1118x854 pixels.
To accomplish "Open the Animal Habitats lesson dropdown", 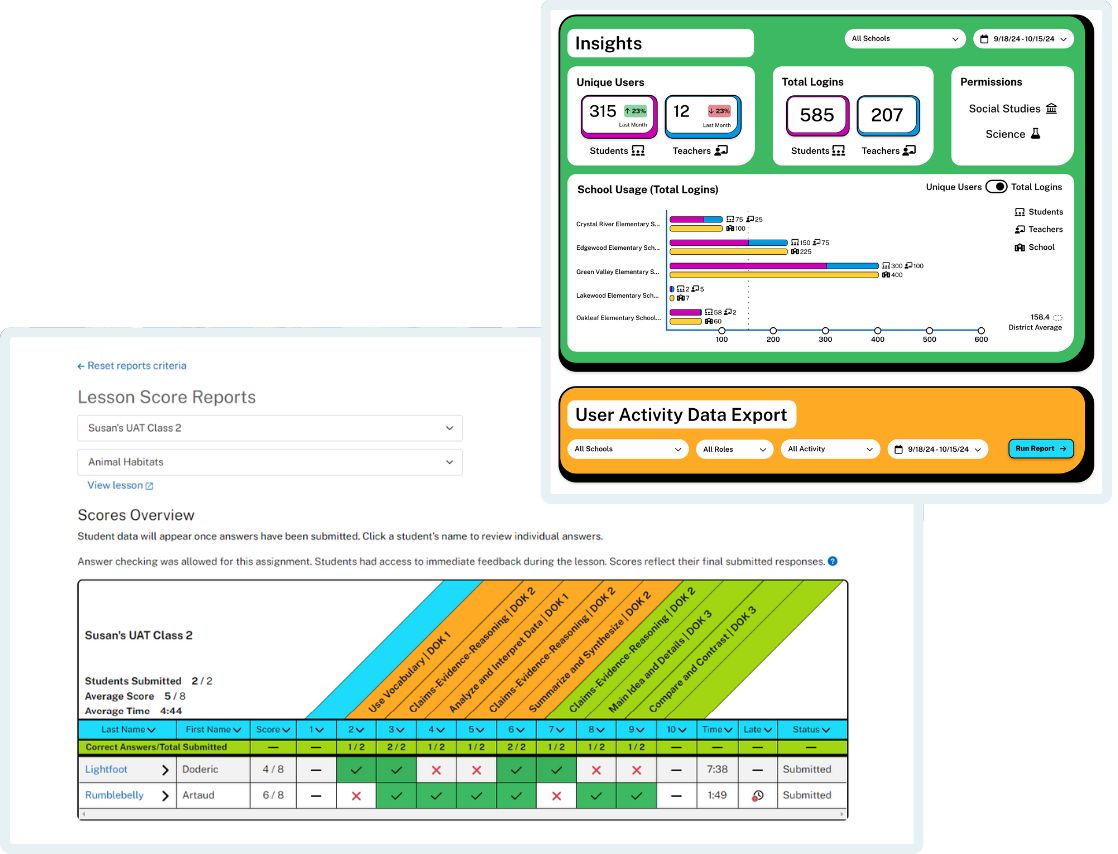I will click(x=270, y=462).
